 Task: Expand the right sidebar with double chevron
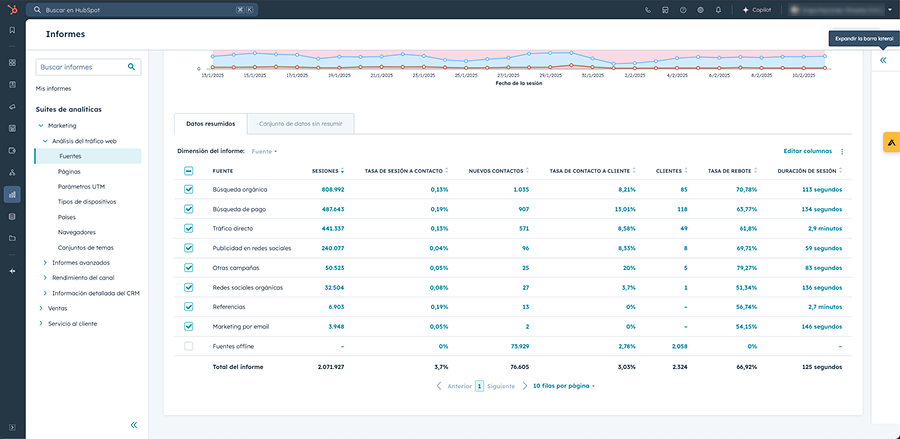pos(883,60)
